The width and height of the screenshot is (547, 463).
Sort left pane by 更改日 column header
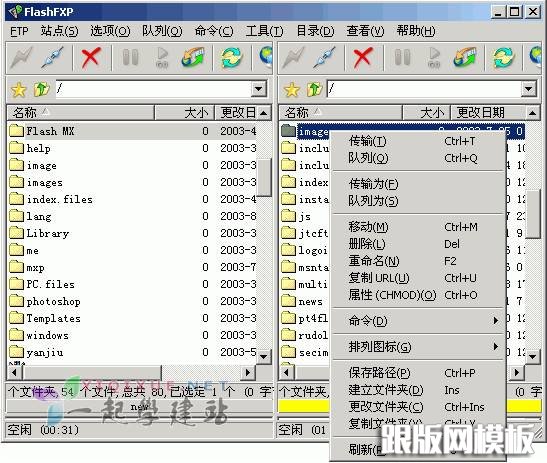click(236, 113)
